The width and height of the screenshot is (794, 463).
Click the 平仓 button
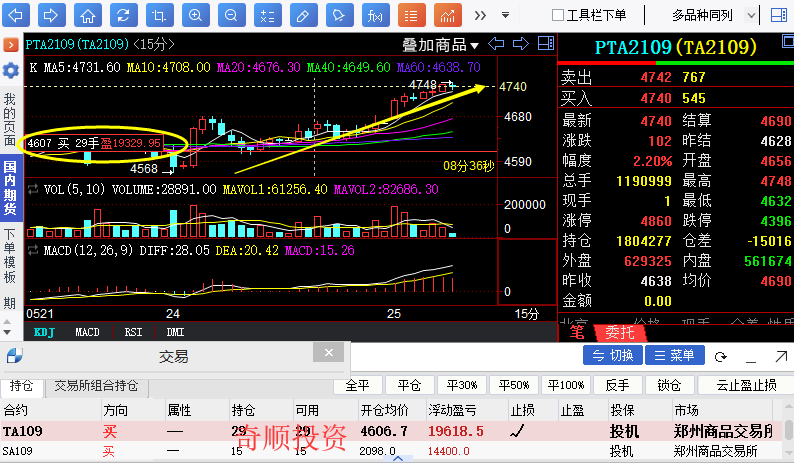click(x=409, y=385)
